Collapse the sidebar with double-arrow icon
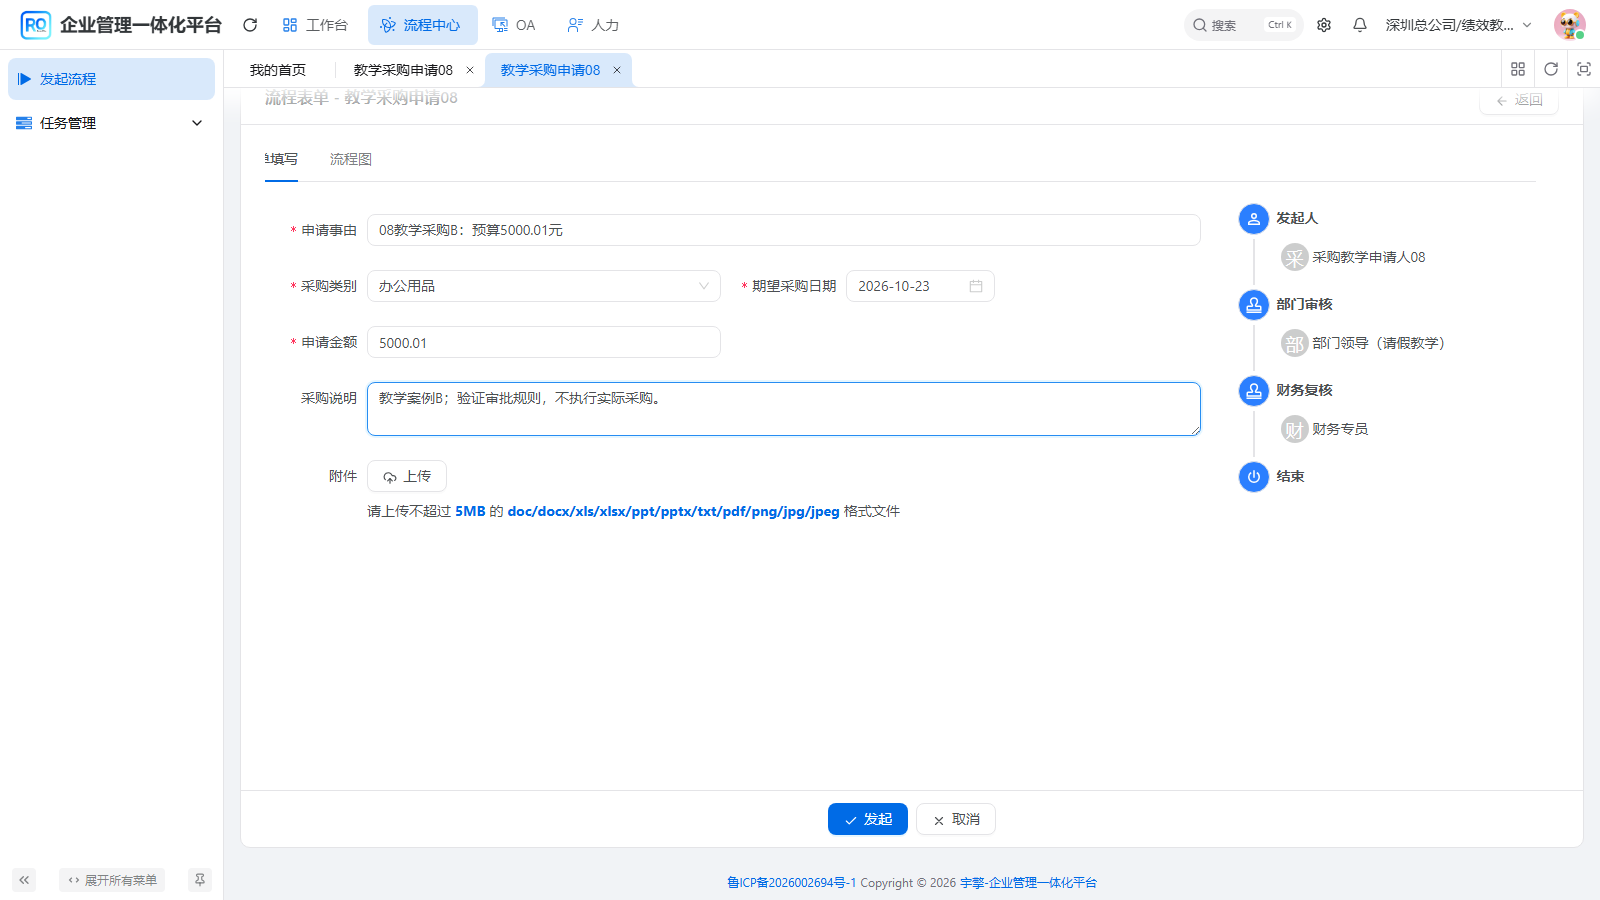Screen dimensions: 1600x900 tap(24, 880)
